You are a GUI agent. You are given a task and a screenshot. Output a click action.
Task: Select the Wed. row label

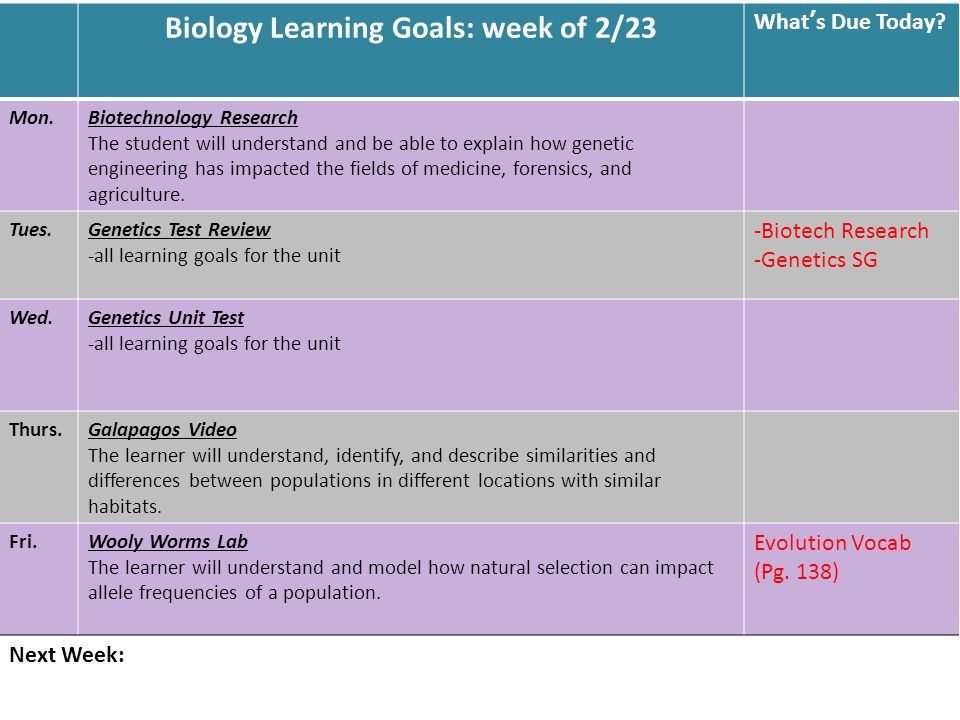pyautogui.click(x=31, y=318)
